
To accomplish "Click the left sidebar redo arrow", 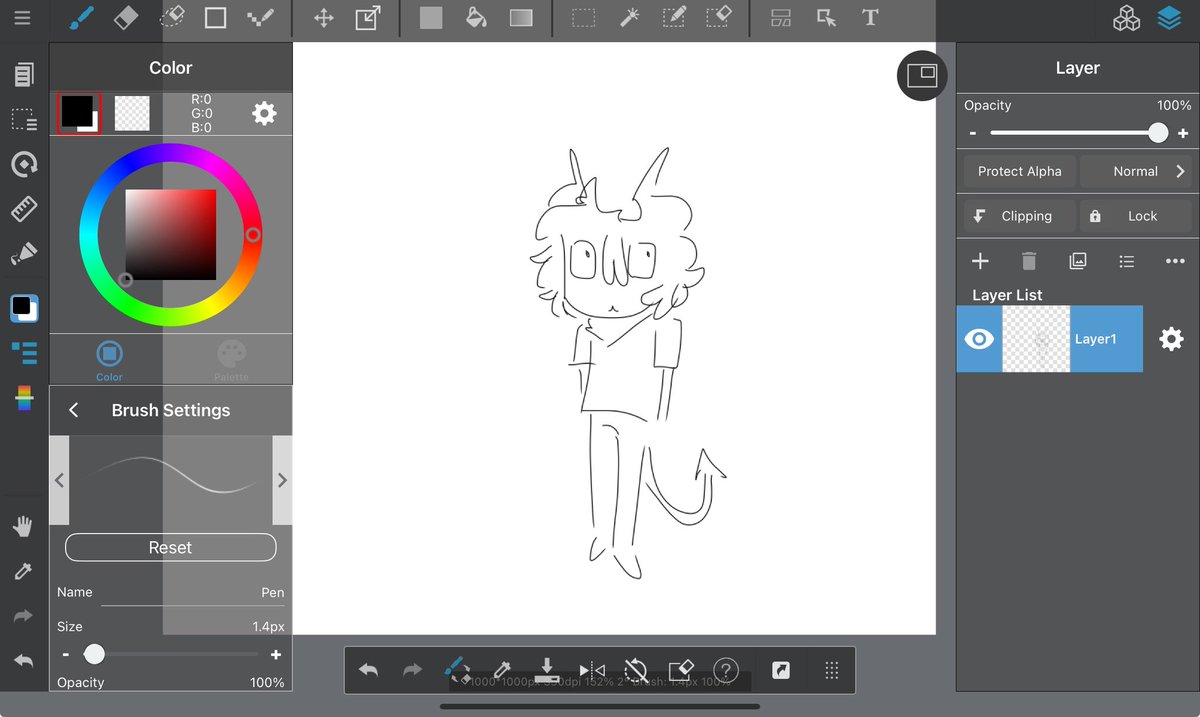I will (x=23, y=616).
